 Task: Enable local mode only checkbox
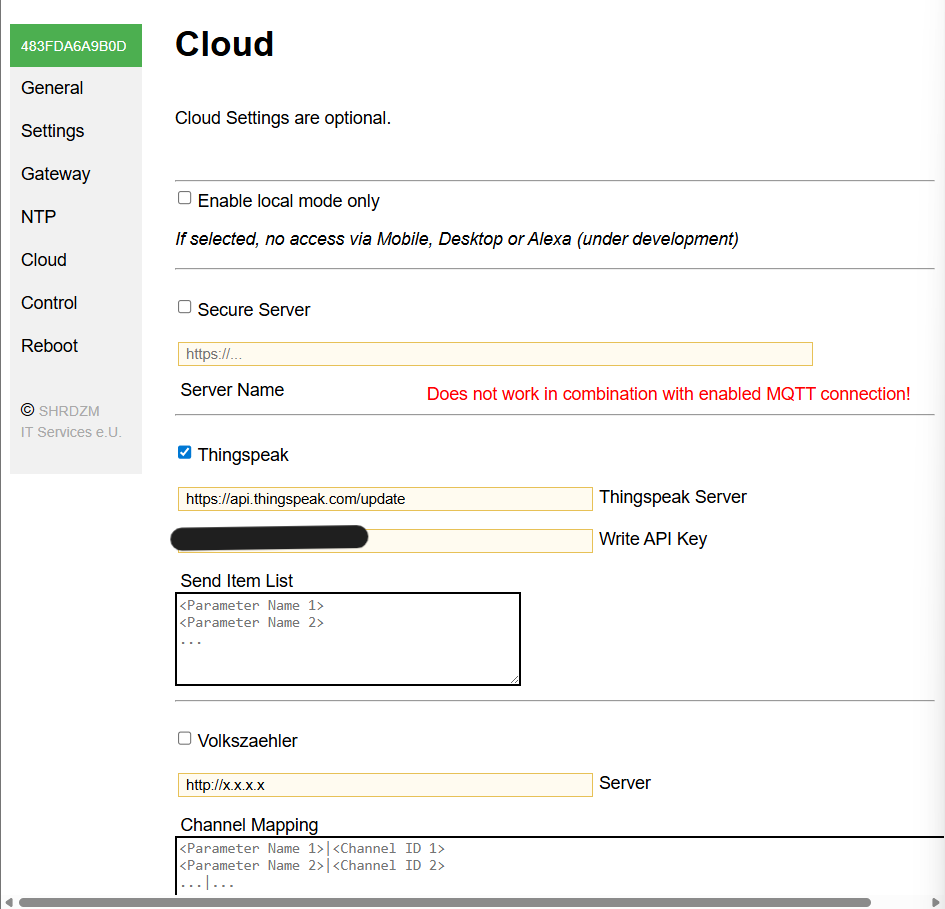tap(185, 198)
